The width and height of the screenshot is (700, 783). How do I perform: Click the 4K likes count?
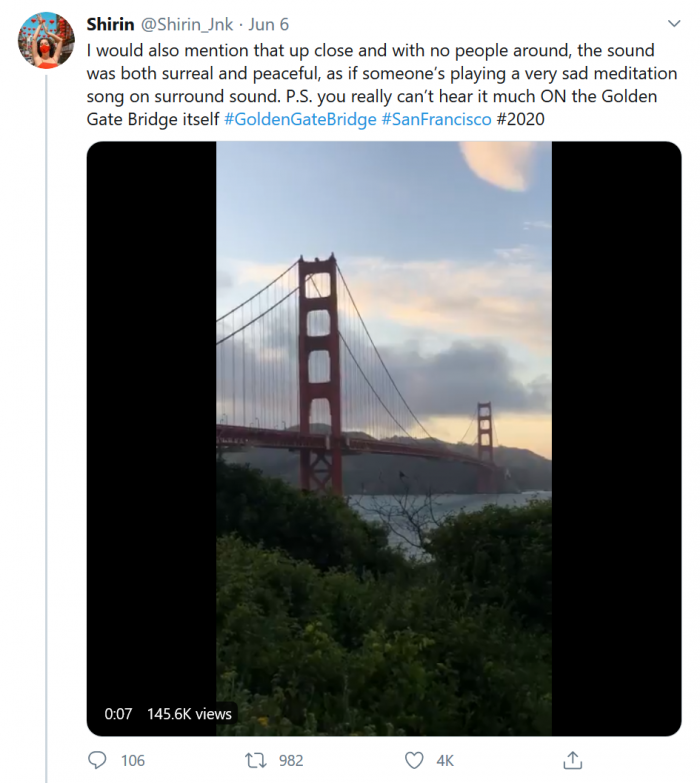click(x=445, y=761)
